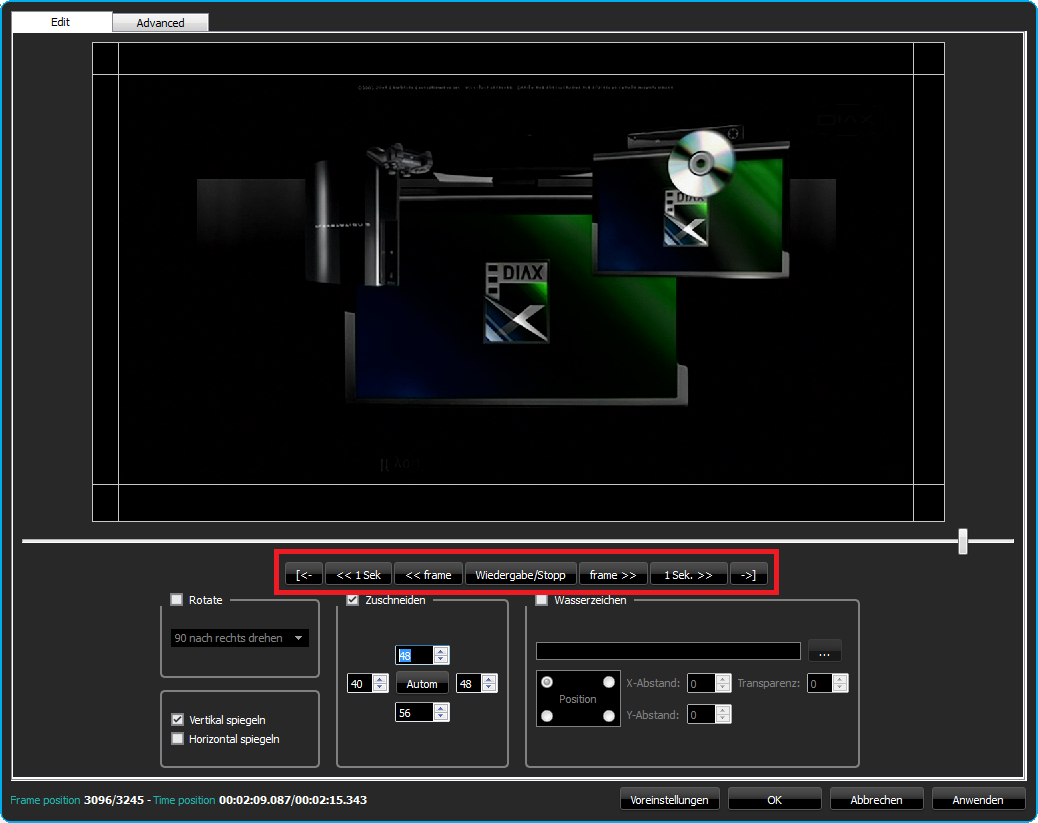Switch to the Advanced tab
This screenshot has height=823, width=1038.
[x=160, y=23]
